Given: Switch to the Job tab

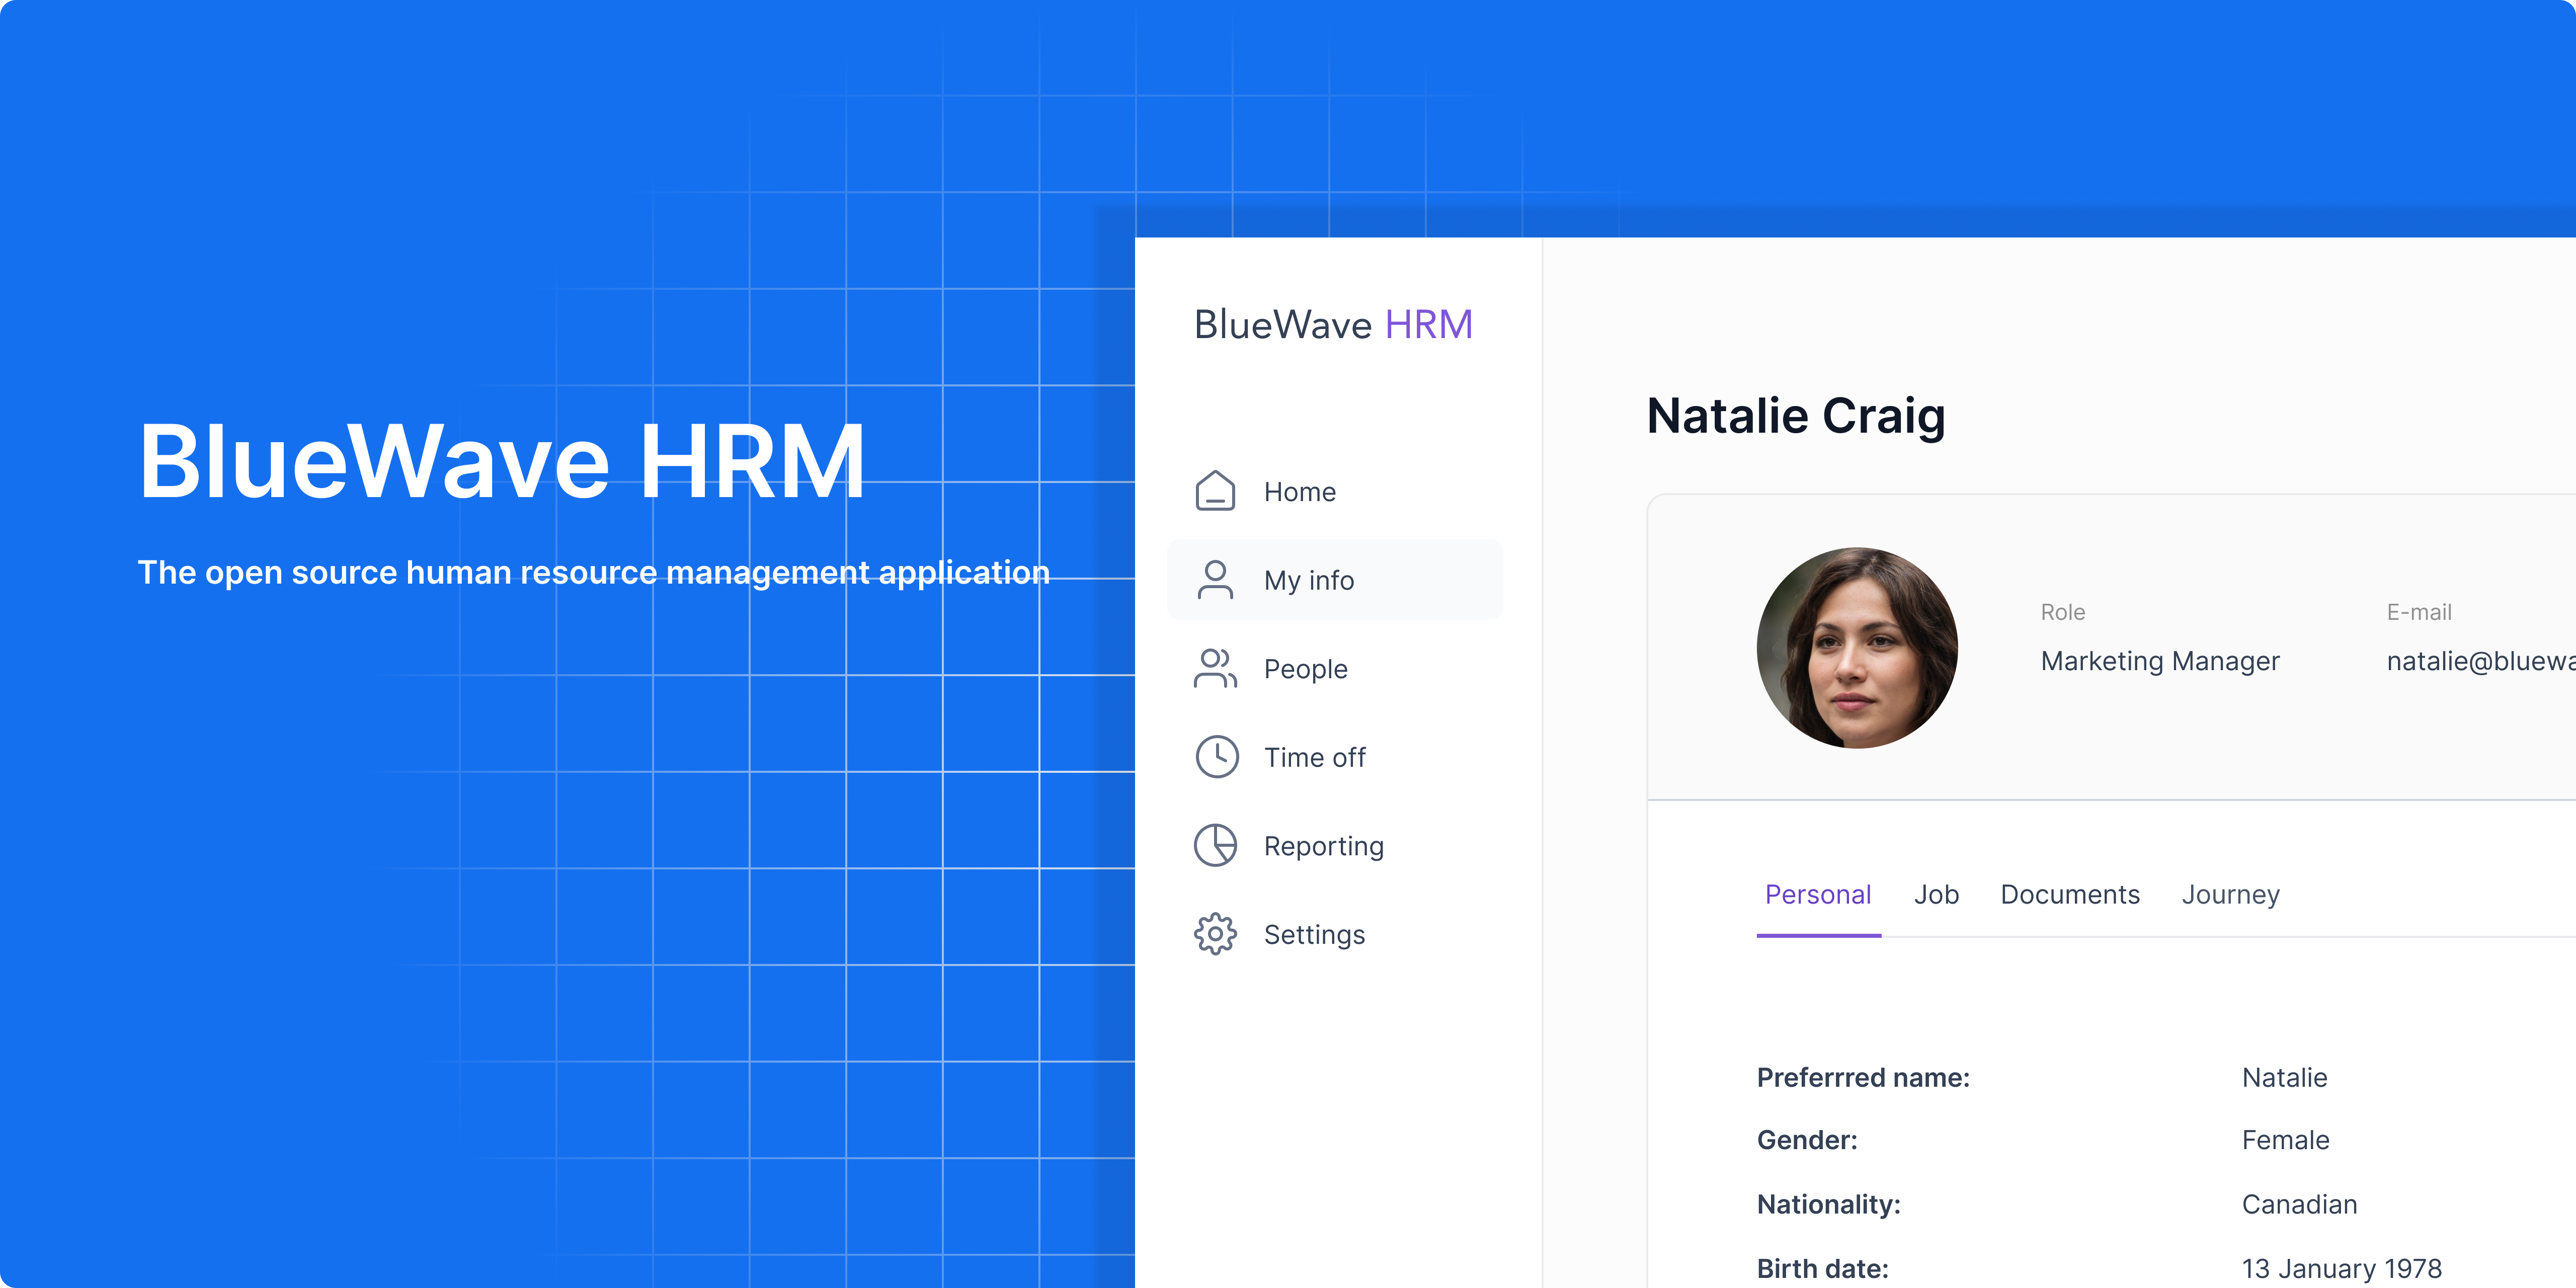Looking at the screenshot, I should 1936,895.
